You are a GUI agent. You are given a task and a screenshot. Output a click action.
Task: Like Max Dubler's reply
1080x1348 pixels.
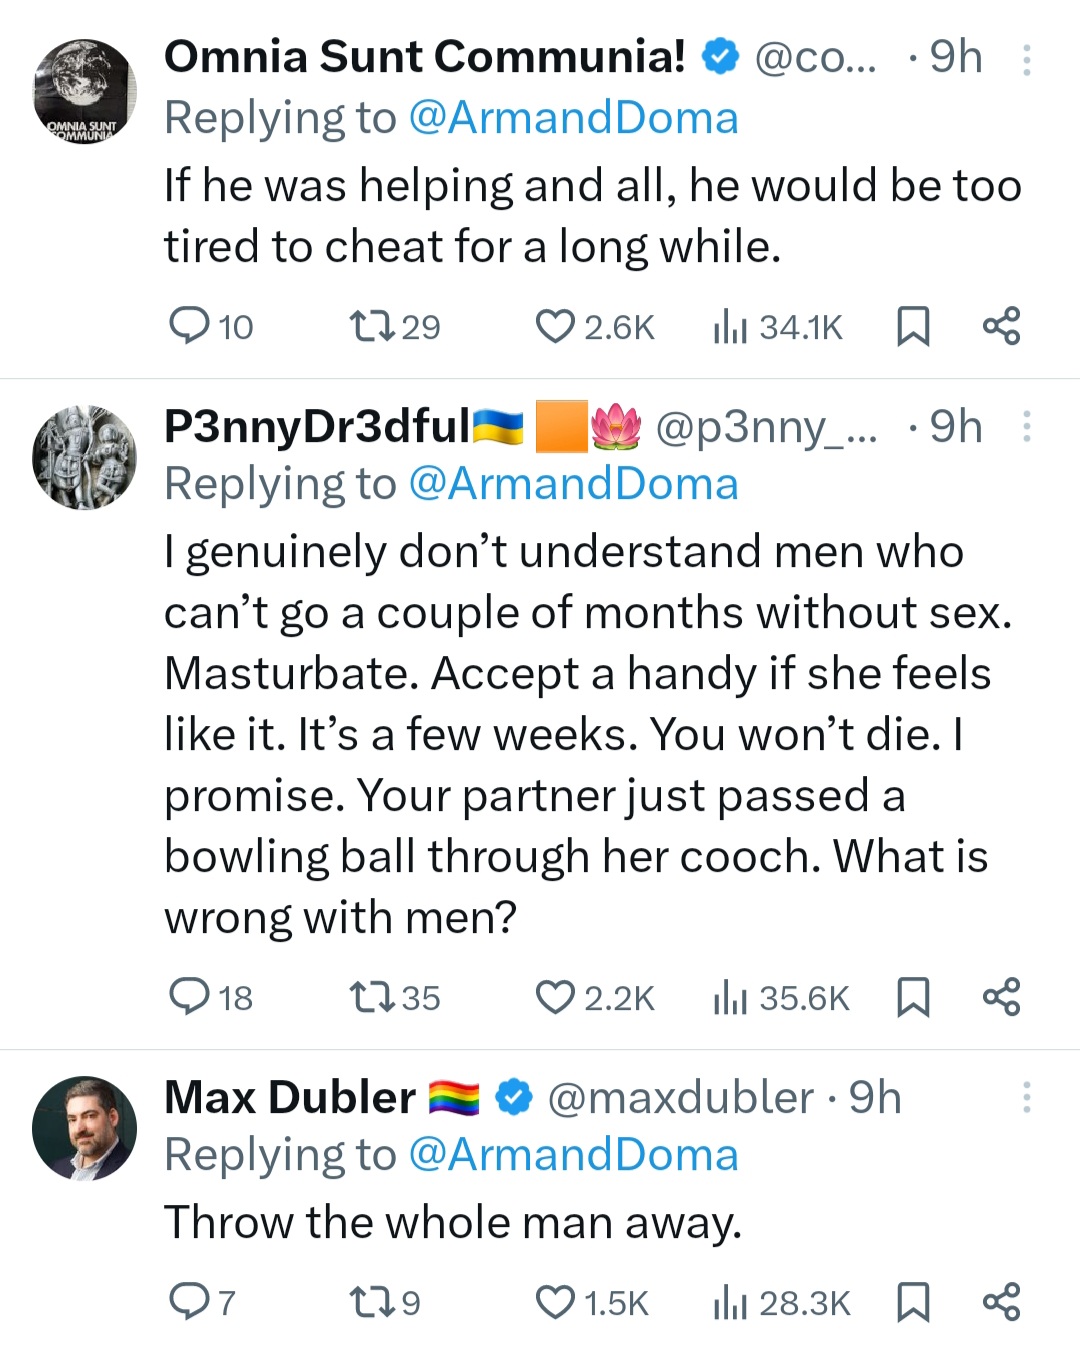[x=555, y=1302]
